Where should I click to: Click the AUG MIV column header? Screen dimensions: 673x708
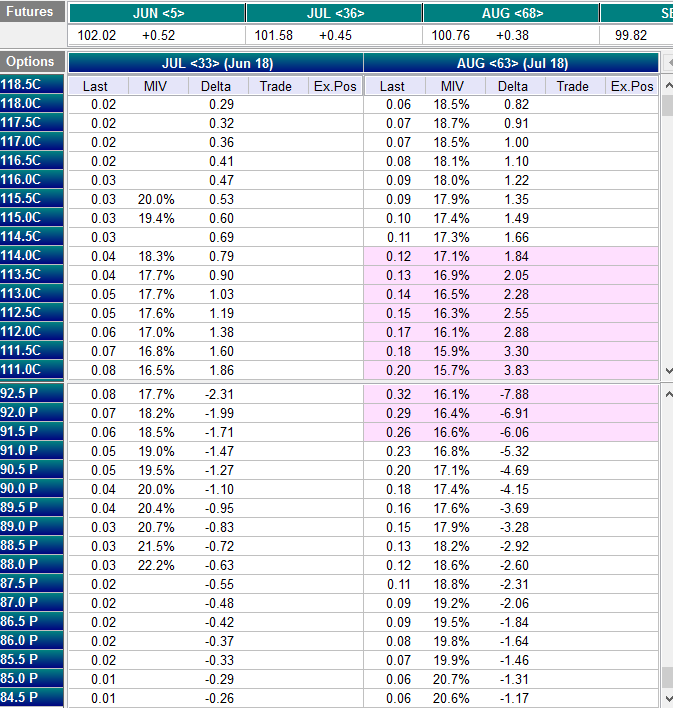(x=455, y=86)
